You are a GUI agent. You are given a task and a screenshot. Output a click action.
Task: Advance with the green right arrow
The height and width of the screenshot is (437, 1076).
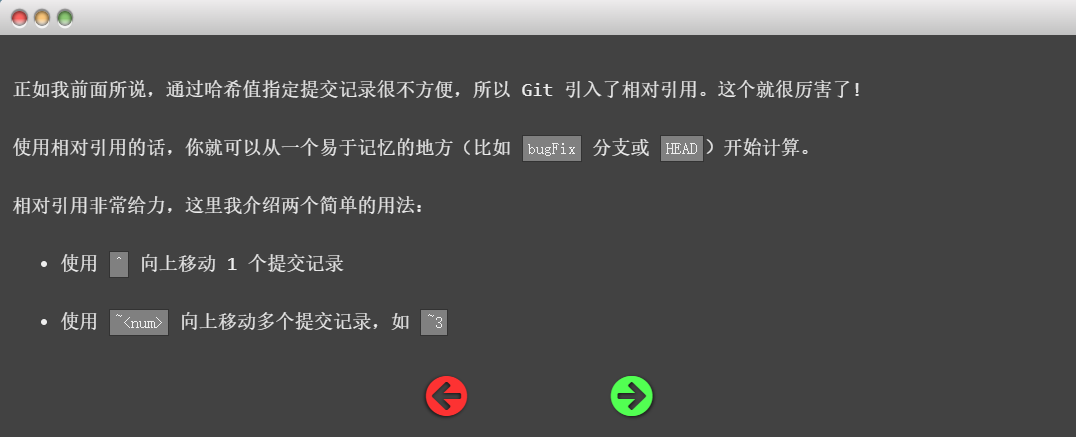631,397
